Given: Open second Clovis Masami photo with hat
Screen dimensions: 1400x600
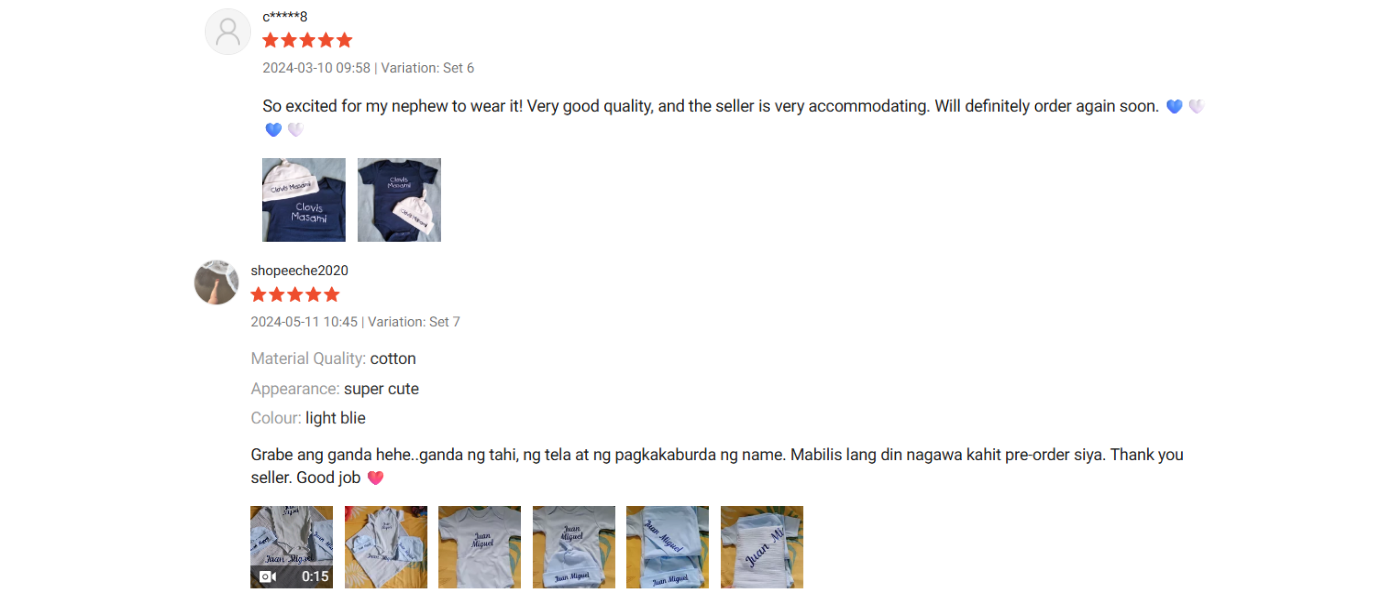Looking at the screenshot, I should 399,200.
